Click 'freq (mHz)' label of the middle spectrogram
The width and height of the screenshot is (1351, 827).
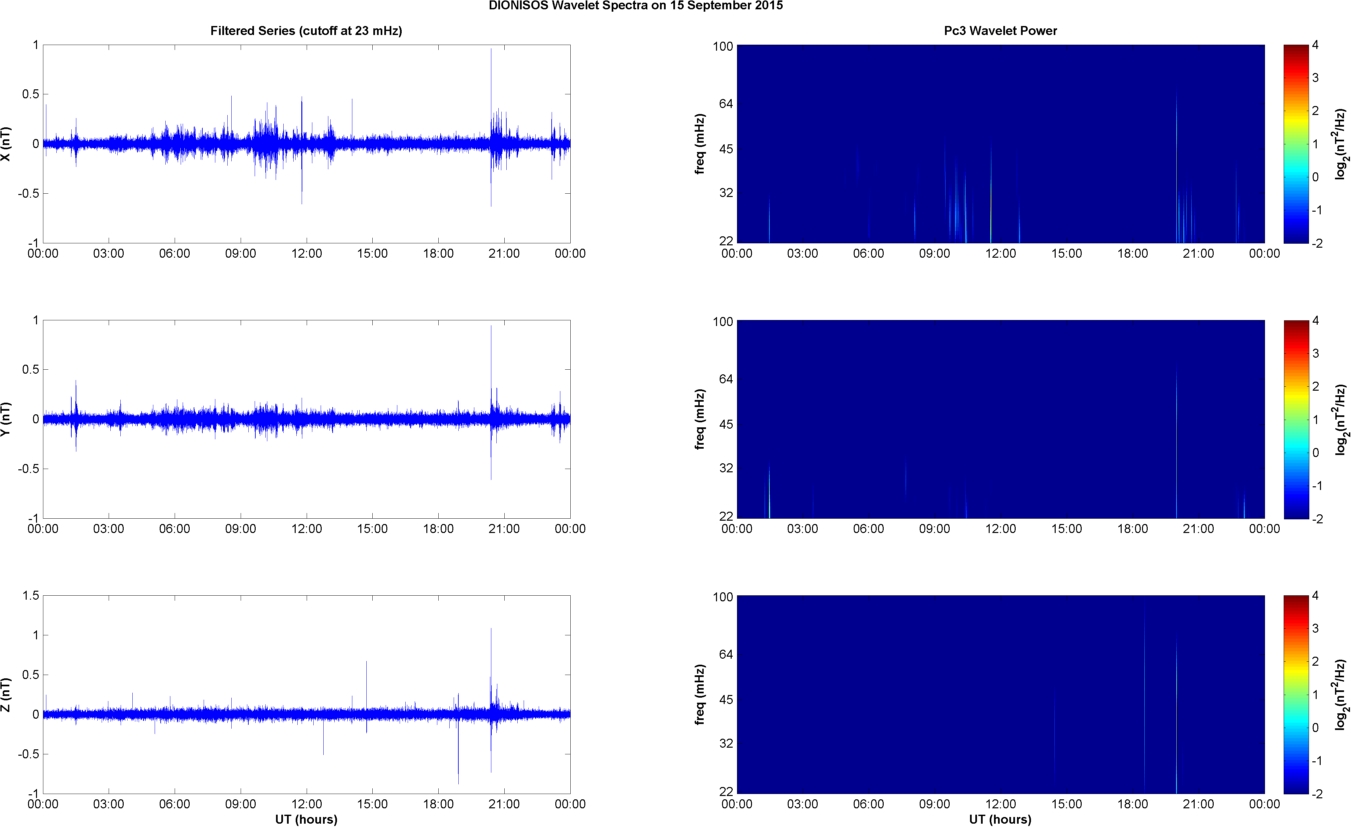point(700,419)
